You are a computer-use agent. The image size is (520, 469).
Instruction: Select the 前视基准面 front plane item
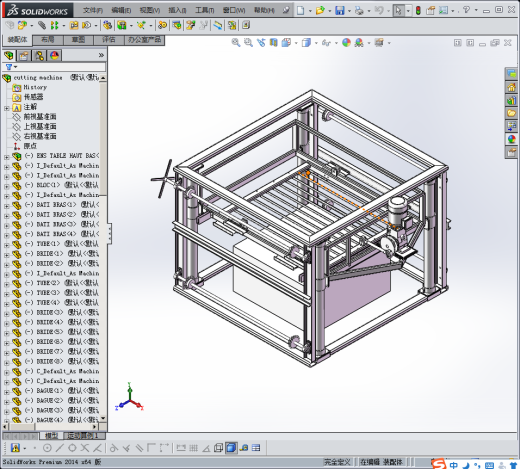pyautogui.click(x=40, y=117)
